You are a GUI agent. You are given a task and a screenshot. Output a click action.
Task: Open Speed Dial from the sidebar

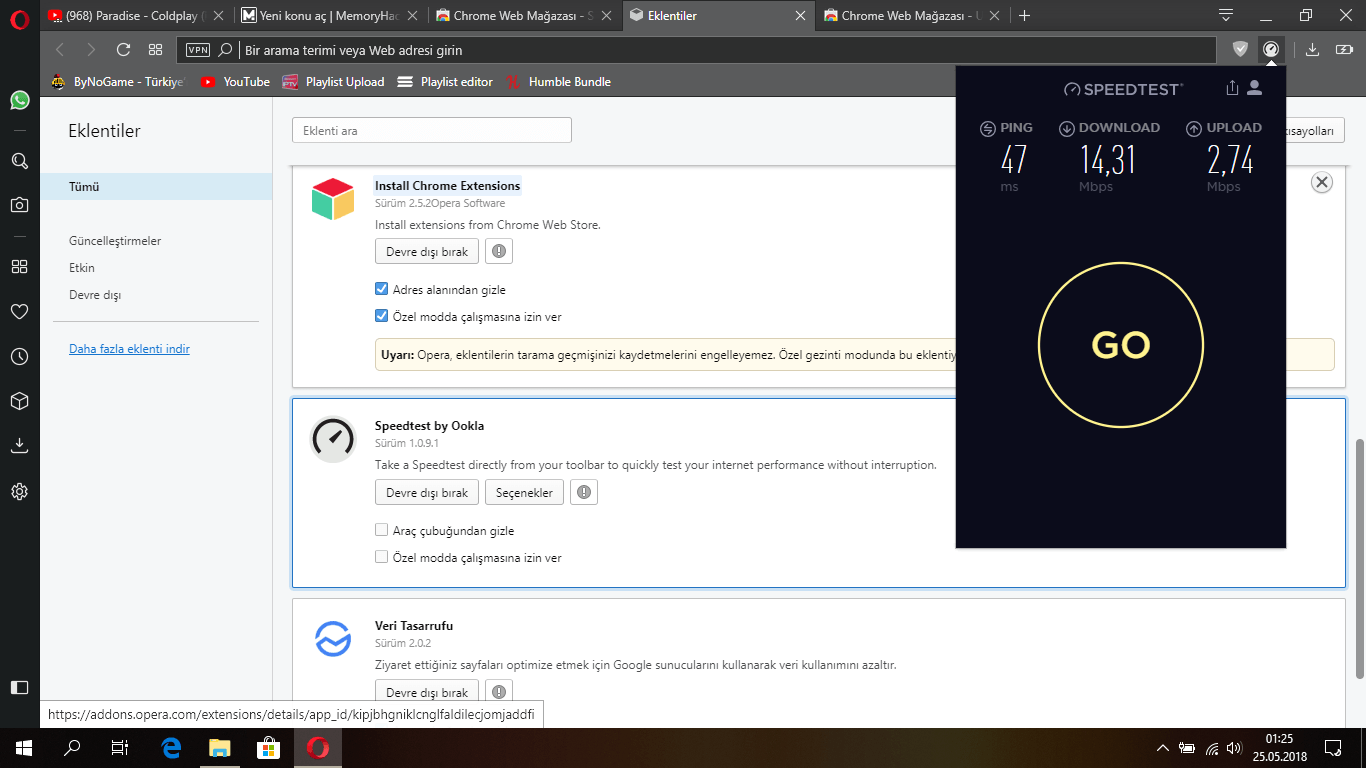(x=19, y=266)
